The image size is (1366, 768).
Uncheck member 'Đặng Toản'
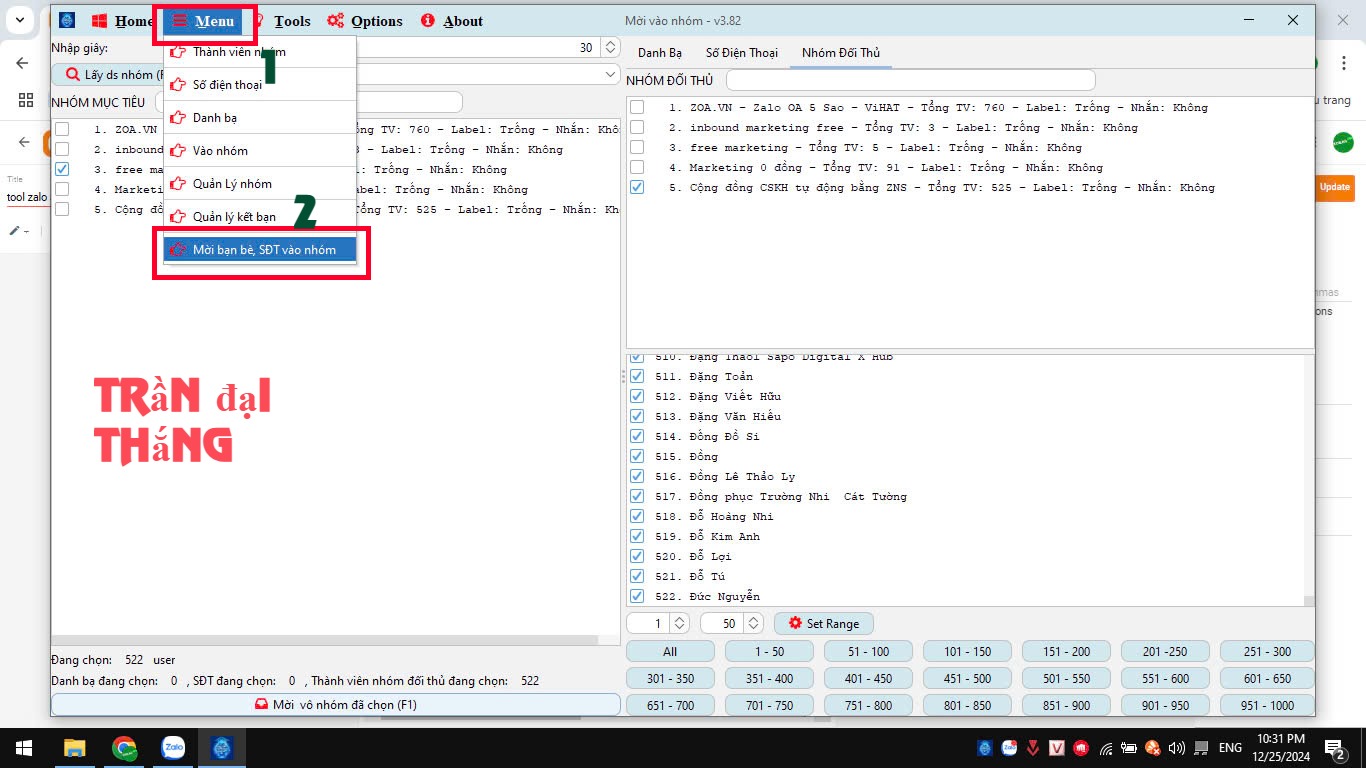637,376
